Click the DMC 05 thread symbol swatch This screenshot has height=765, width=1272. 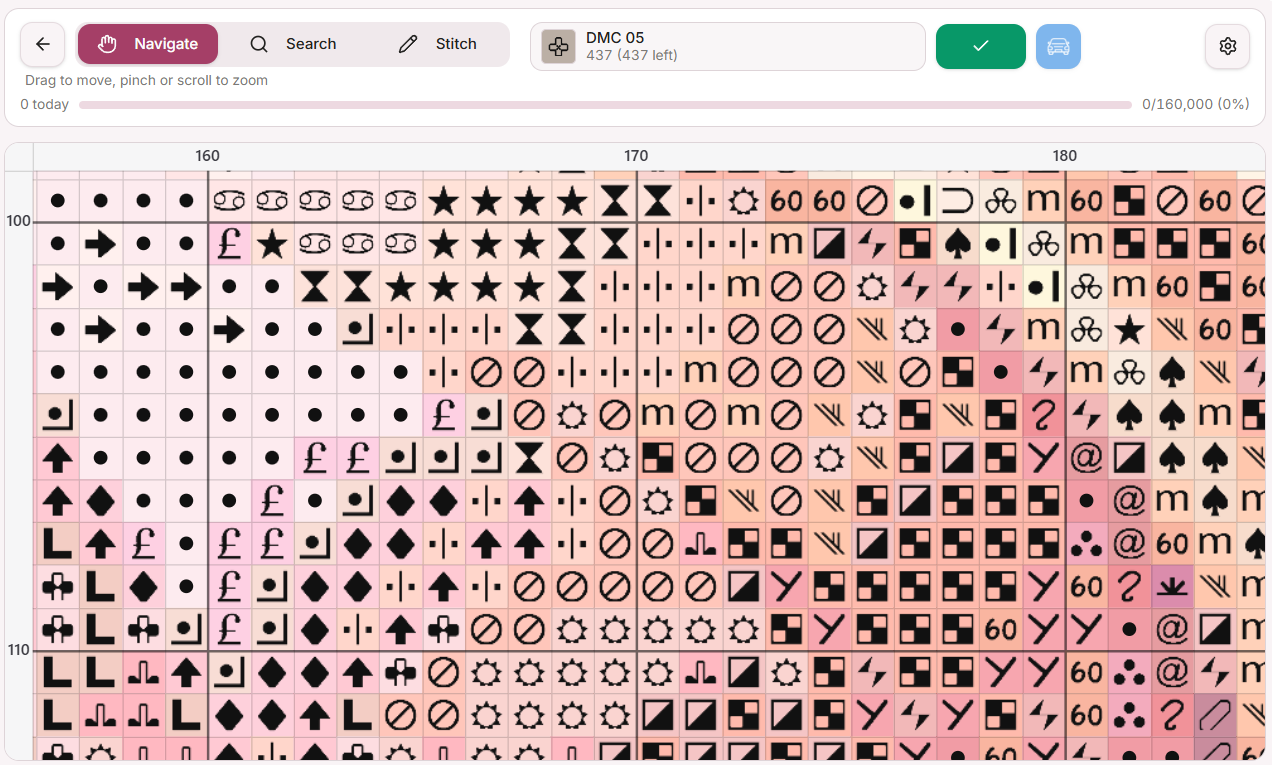coord(558,47)
